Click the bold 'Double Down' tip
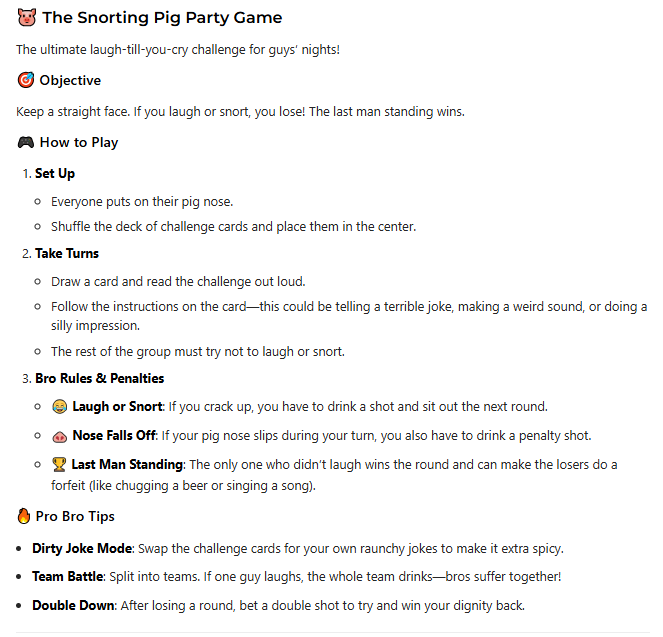This screenshot has height=637, width=663. point(72,605)
